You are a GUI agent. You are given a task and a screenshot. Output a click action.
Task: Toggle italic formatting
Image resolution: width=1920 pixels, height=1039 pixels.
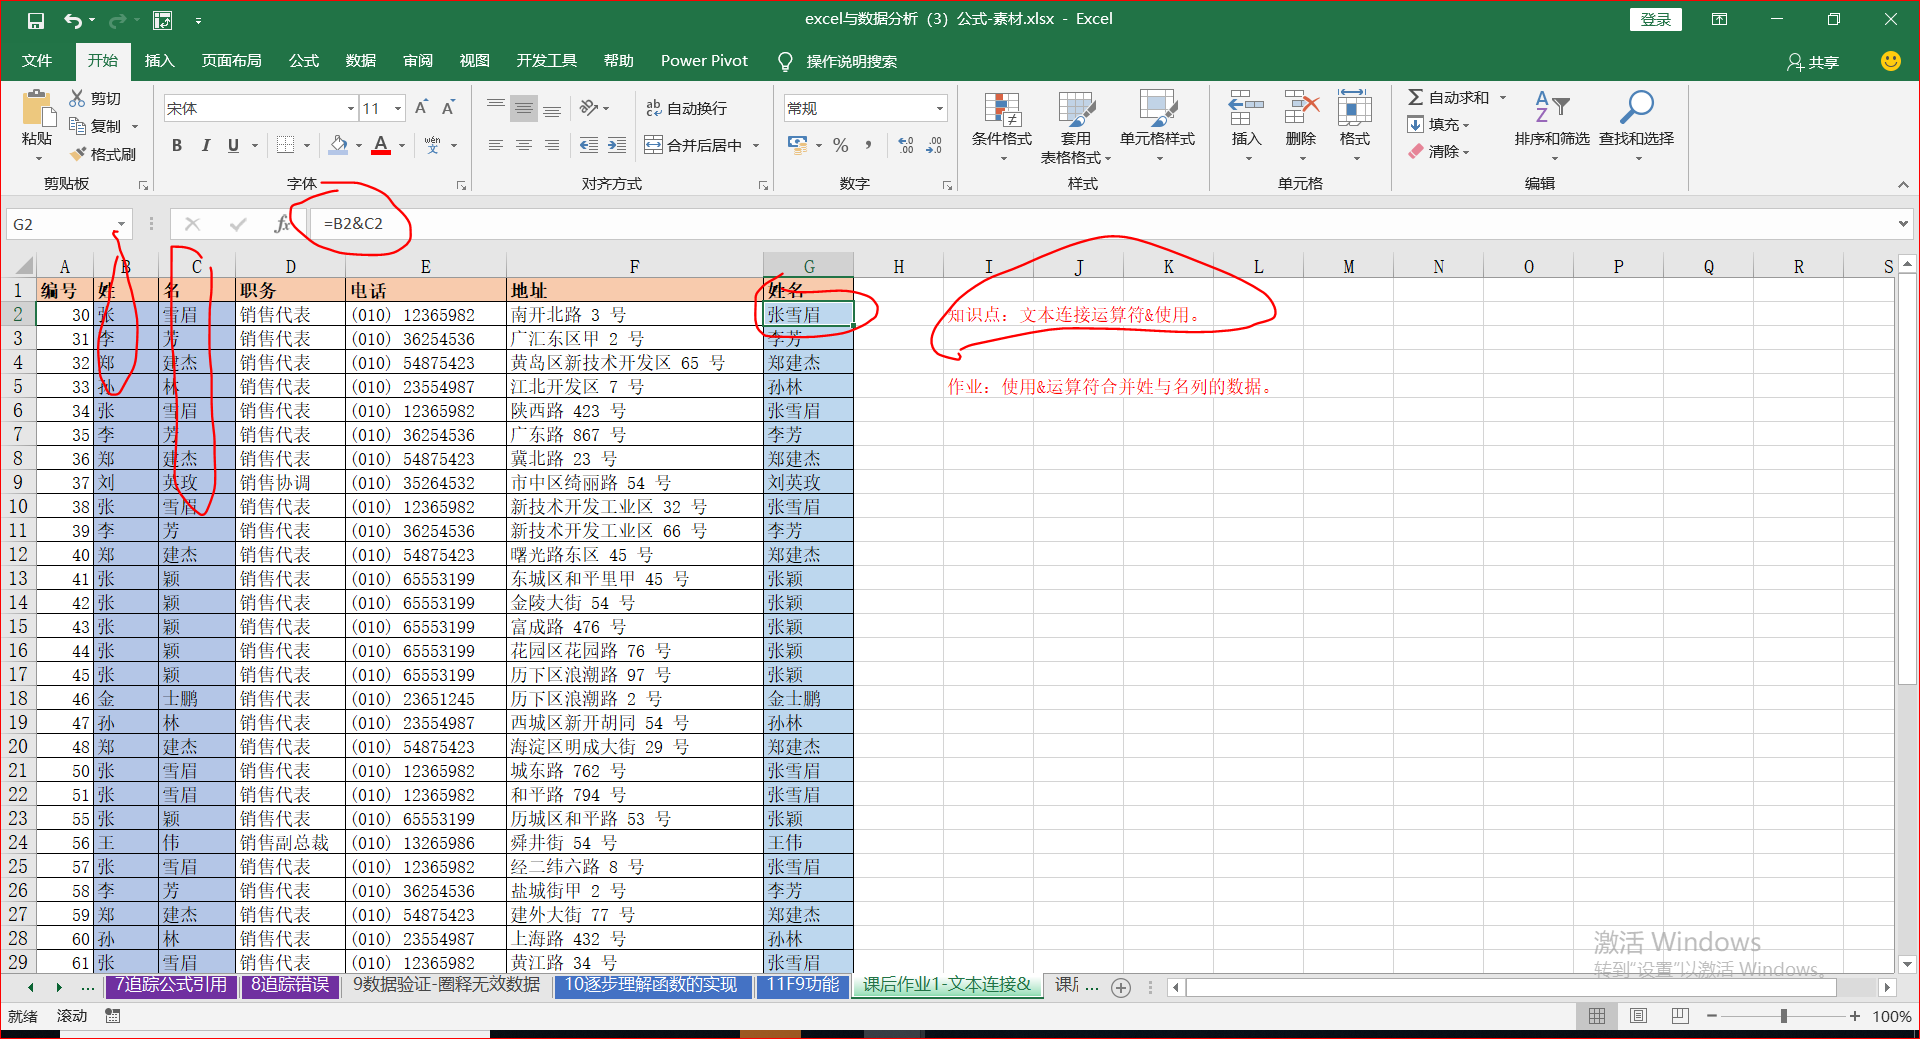pos(205,146)
